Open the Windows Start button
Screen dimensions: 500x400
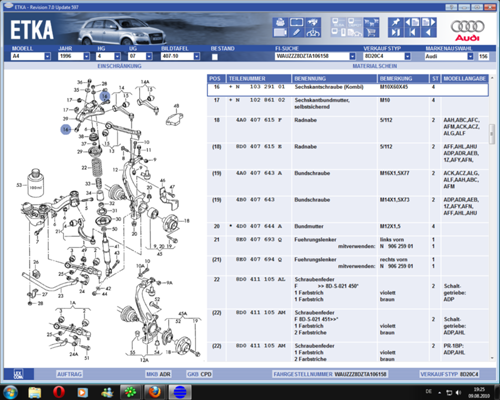pyautogui.click(x=10, y=392)
